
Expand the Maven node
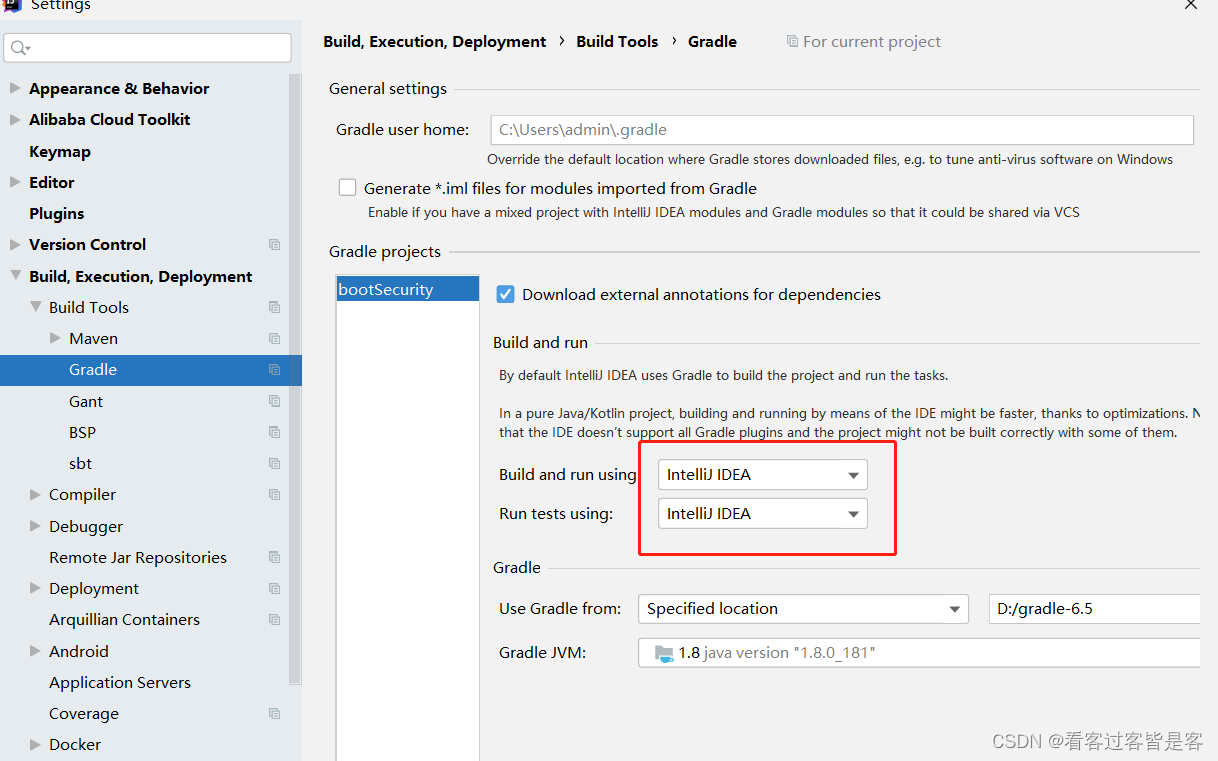(x=55, y=338)
